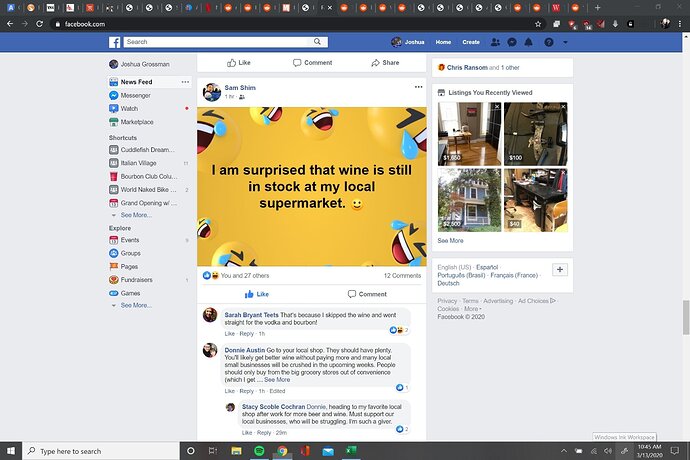
Task: Open a new Chrome tab
Action: coord(597,7)
